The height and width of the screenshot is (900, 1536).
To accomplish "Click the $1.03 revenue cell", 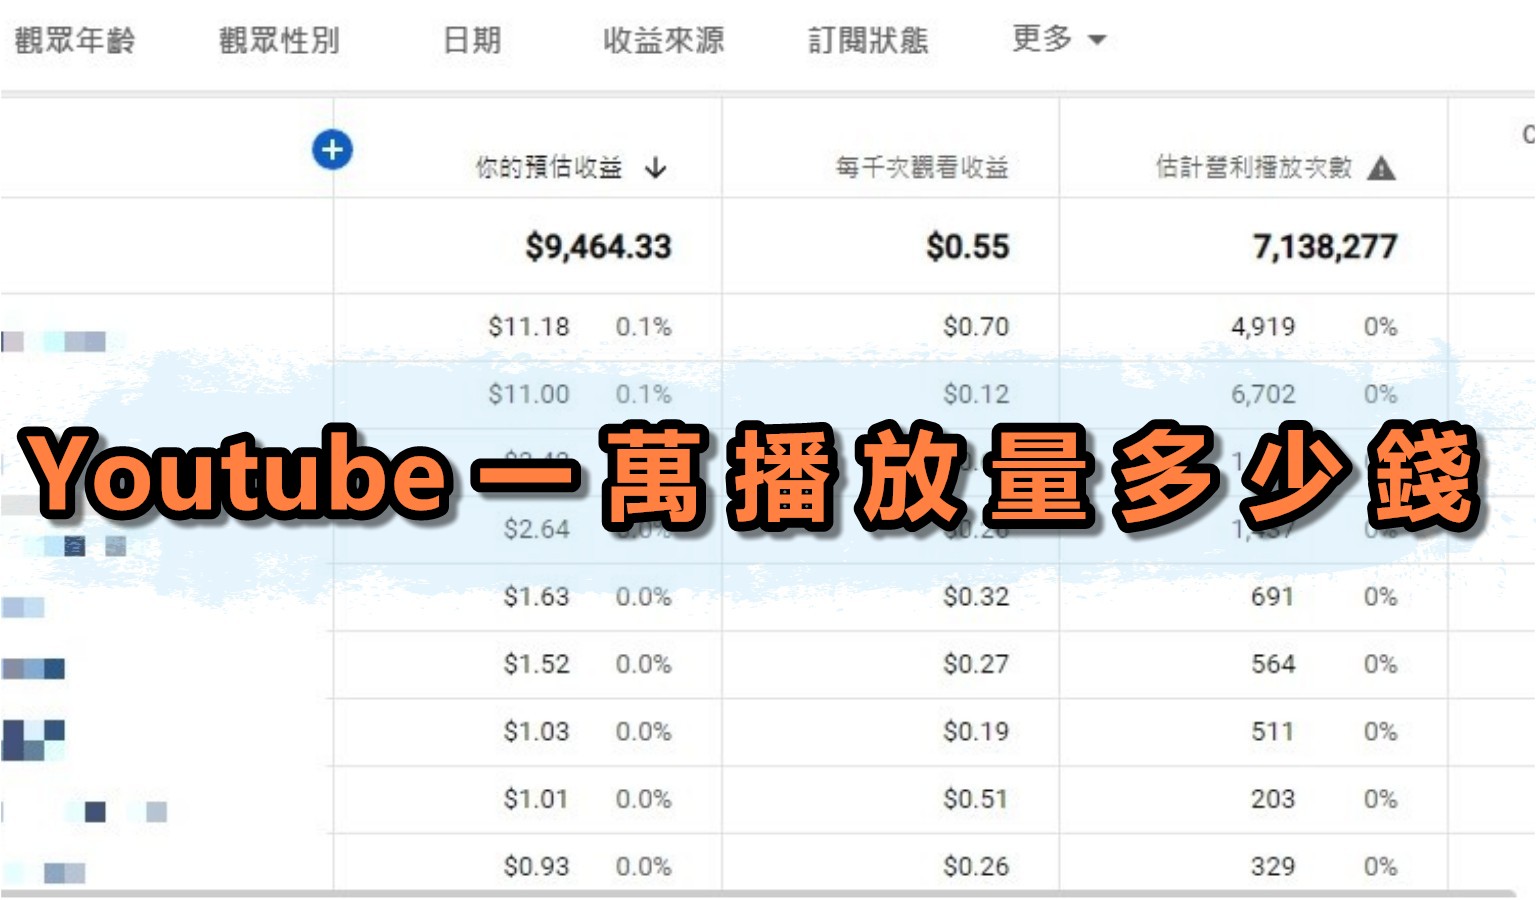I will (x=536, y=732).
